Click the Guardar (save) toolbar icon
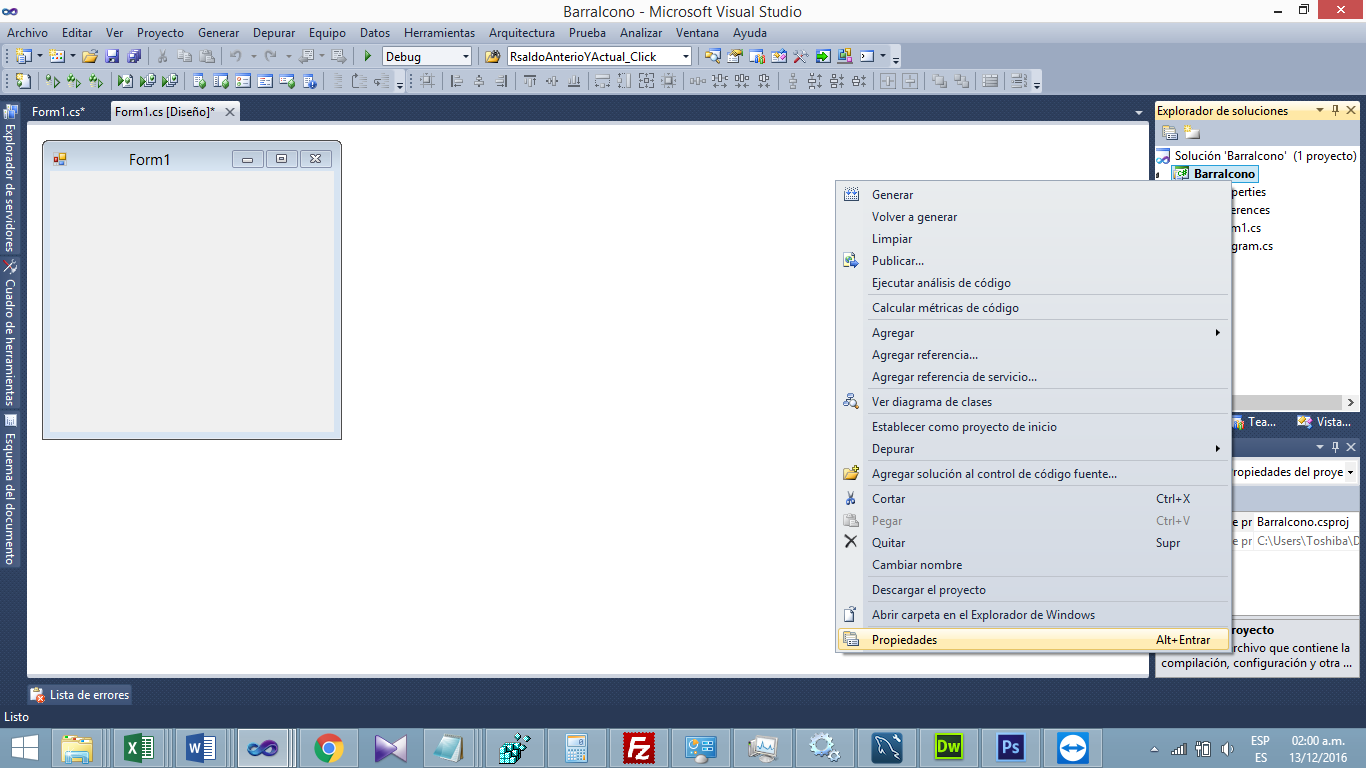The height and width of the screenshot is (768, 1366). click(x=114, y=56)
